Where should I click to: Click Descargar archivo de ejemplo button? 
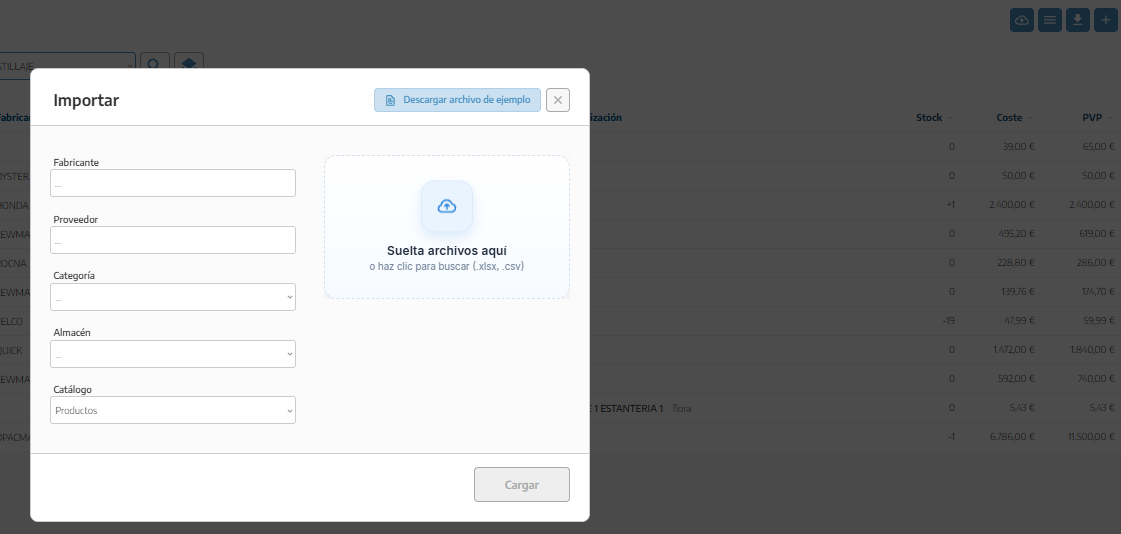click(458, 100)
